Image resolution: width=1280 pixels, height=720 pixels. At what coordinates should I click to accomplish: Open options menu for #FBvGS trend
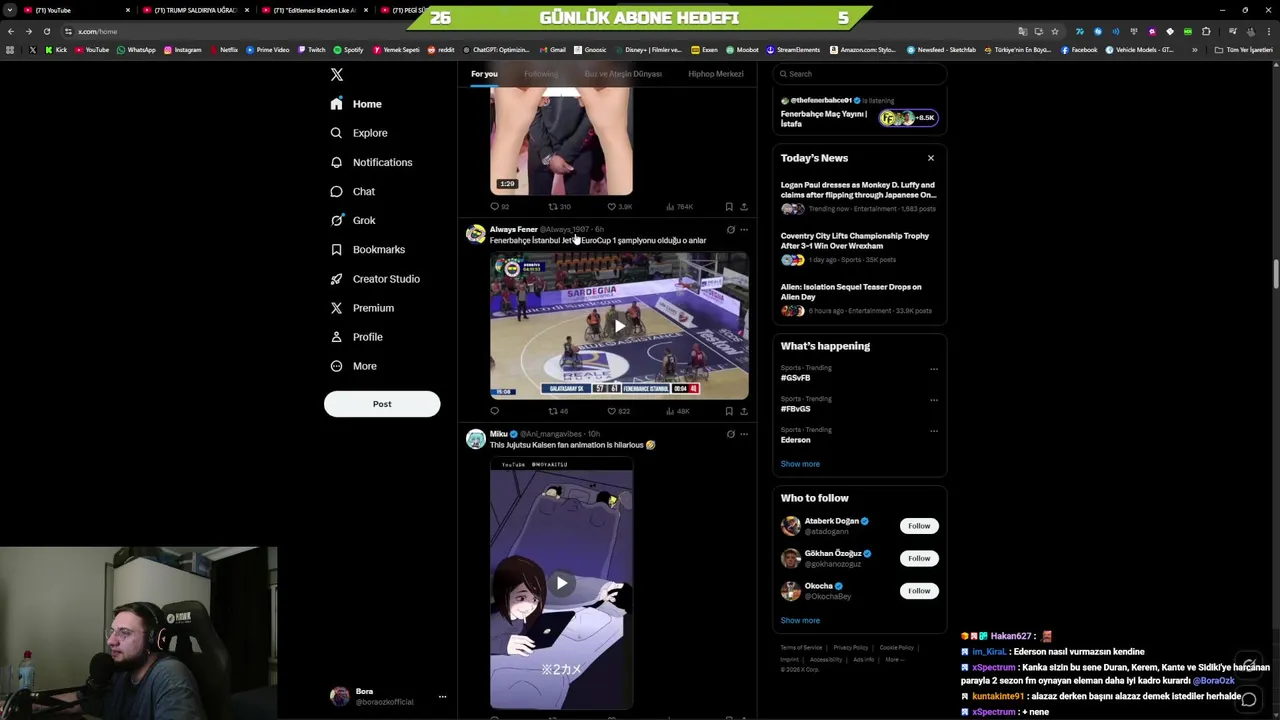click(x=934, y=400)
